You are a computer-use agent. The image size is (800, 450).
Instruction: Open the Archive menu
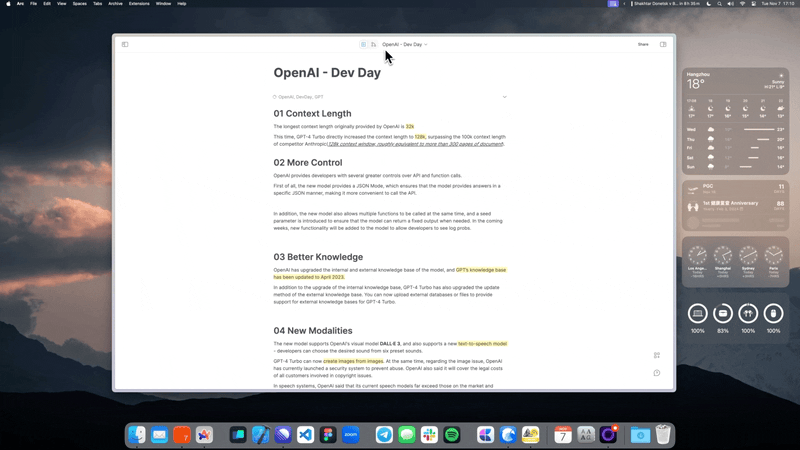coord(115,4)
